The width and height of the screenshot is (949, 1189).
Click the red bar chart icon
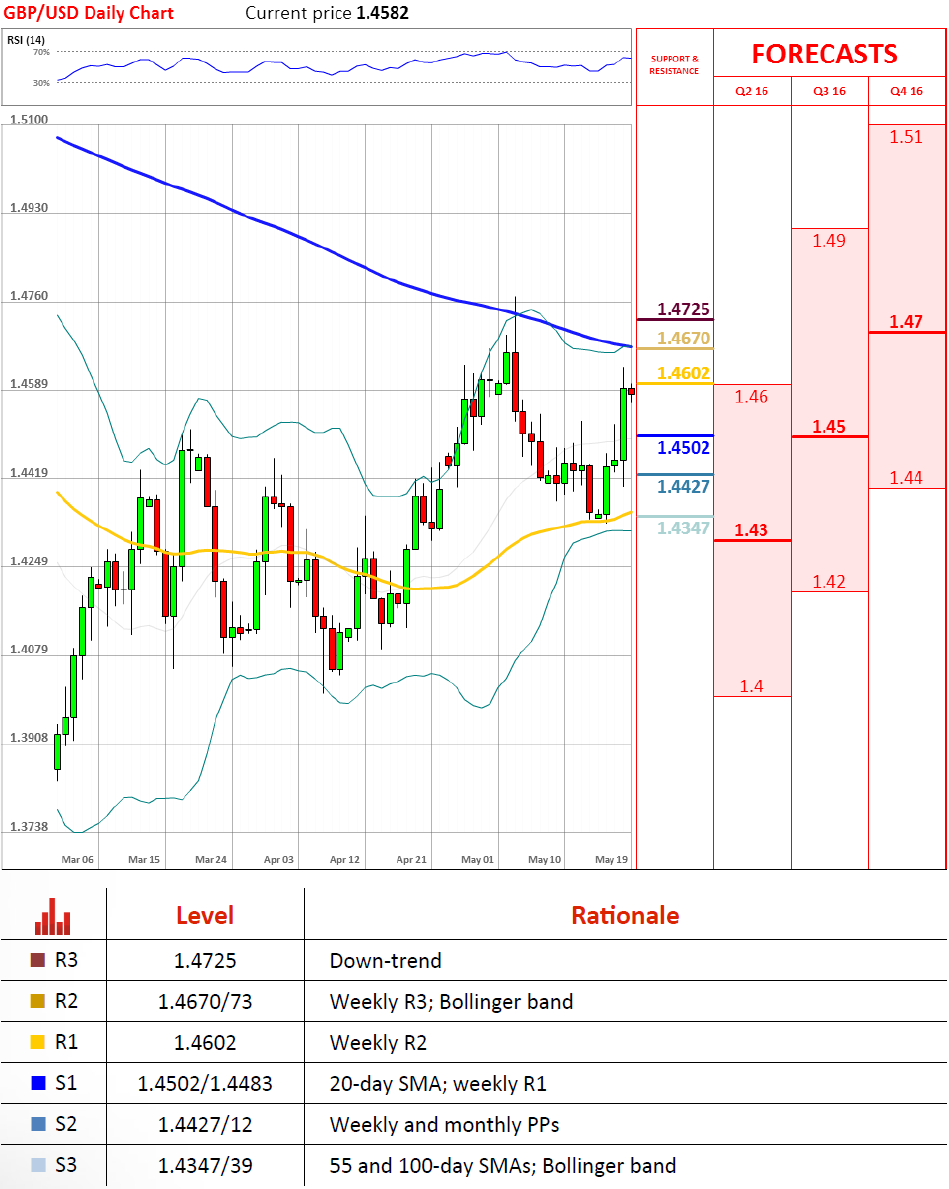point(52,916)
